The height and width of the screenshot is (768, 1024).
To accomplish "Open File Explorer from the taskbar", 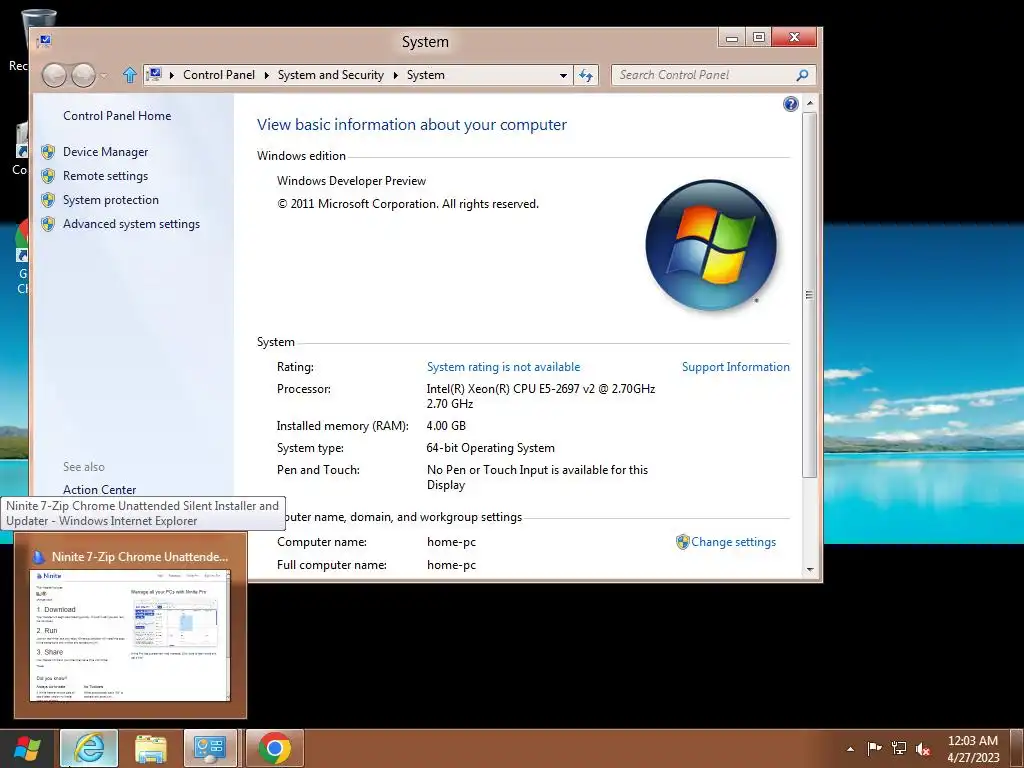I will [x=150, y=748].
